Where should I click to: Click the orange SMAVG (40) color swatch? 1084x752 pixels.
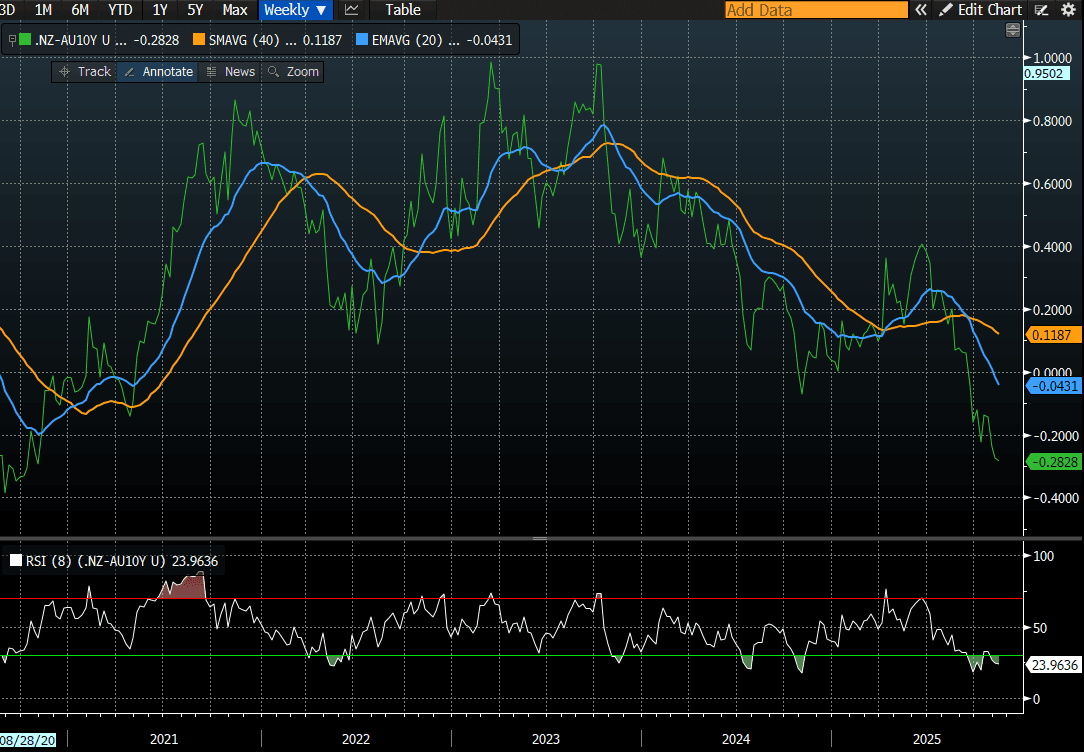click(x=199, y=41)
